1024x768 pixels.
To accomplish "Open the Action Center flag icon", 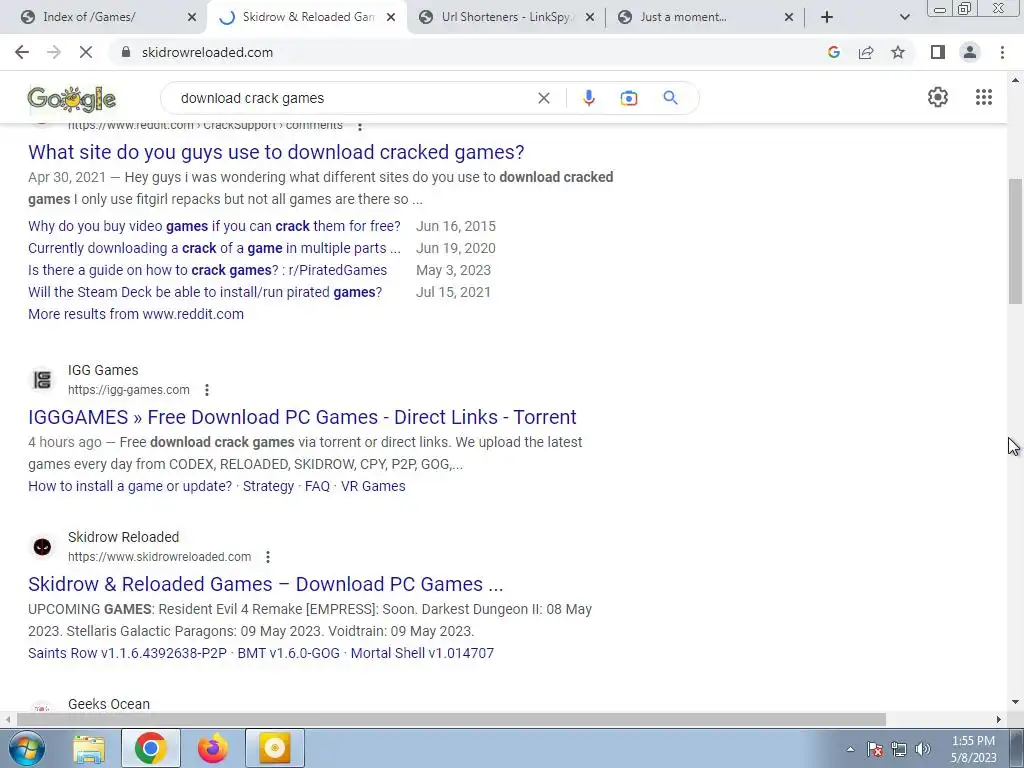I will point(875,749).
